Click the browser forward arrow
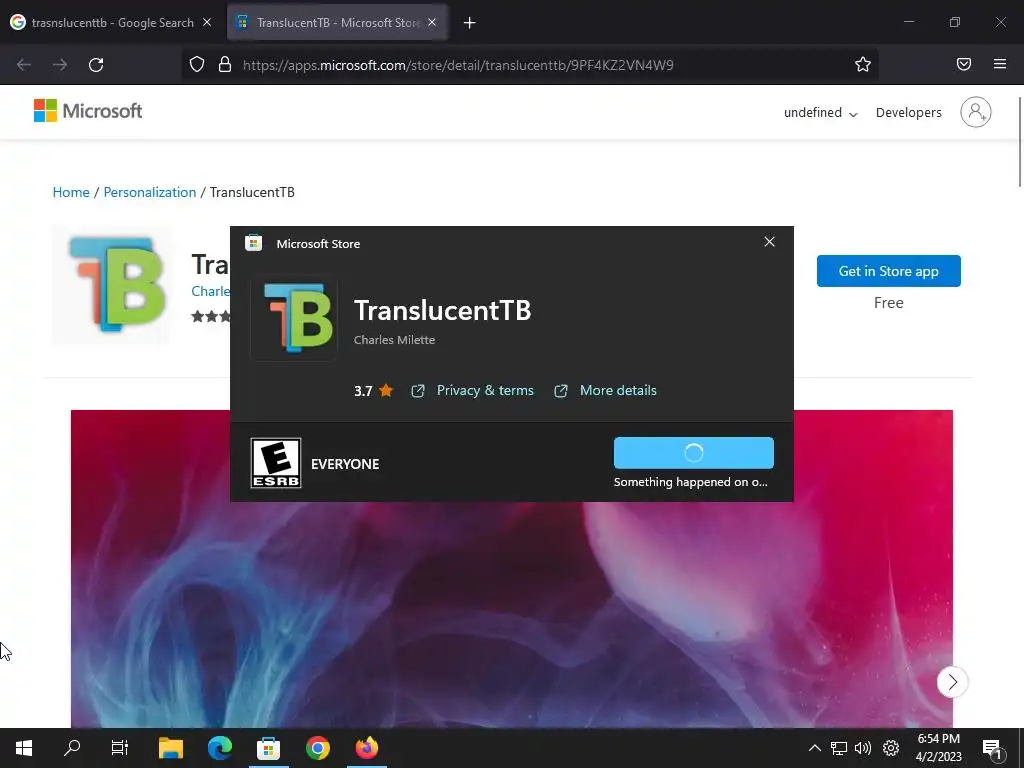The width and height of the screenshot is (1024, 768). pos(60,65)
